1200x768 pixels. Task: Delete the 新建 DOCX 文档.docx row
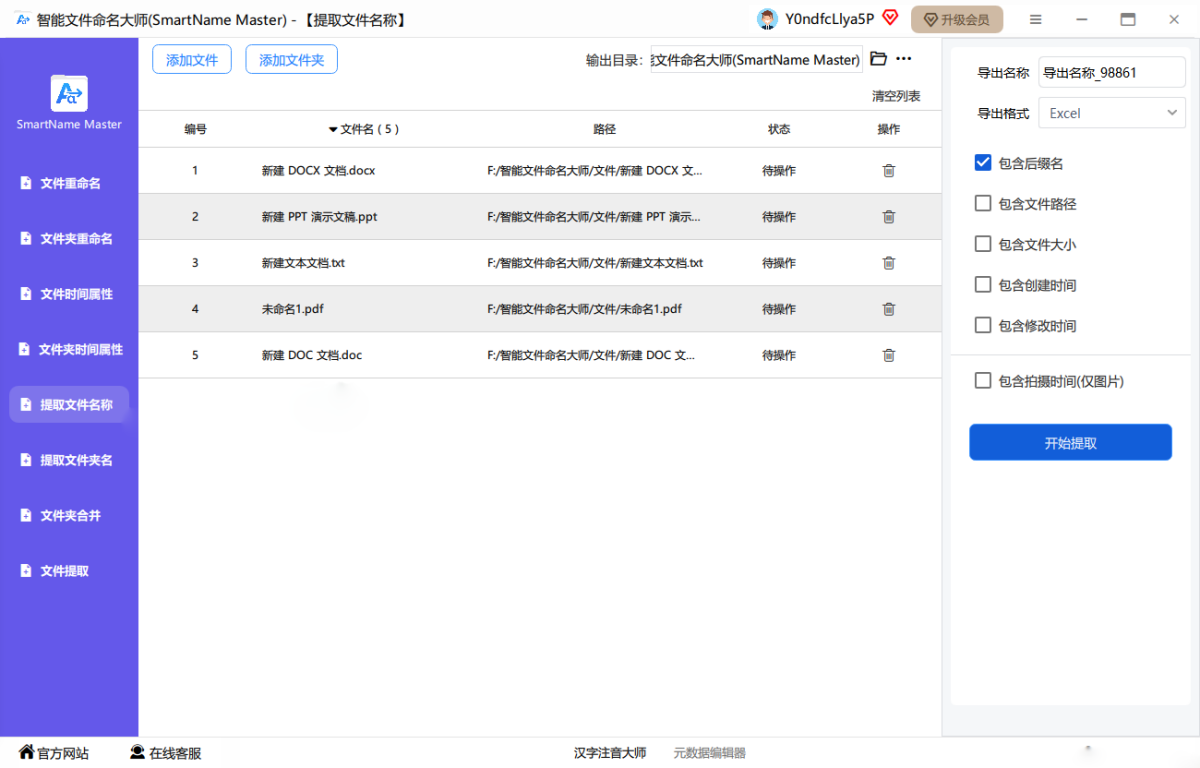[888, 171]
